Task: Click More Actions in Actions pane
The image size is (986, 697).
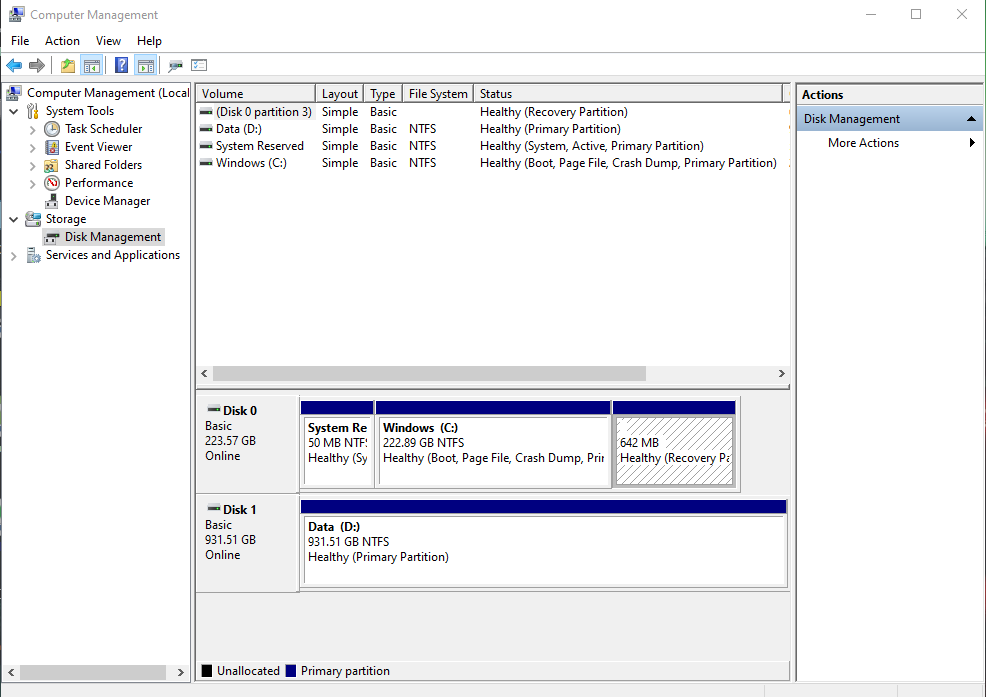Action: click(863, 143)
